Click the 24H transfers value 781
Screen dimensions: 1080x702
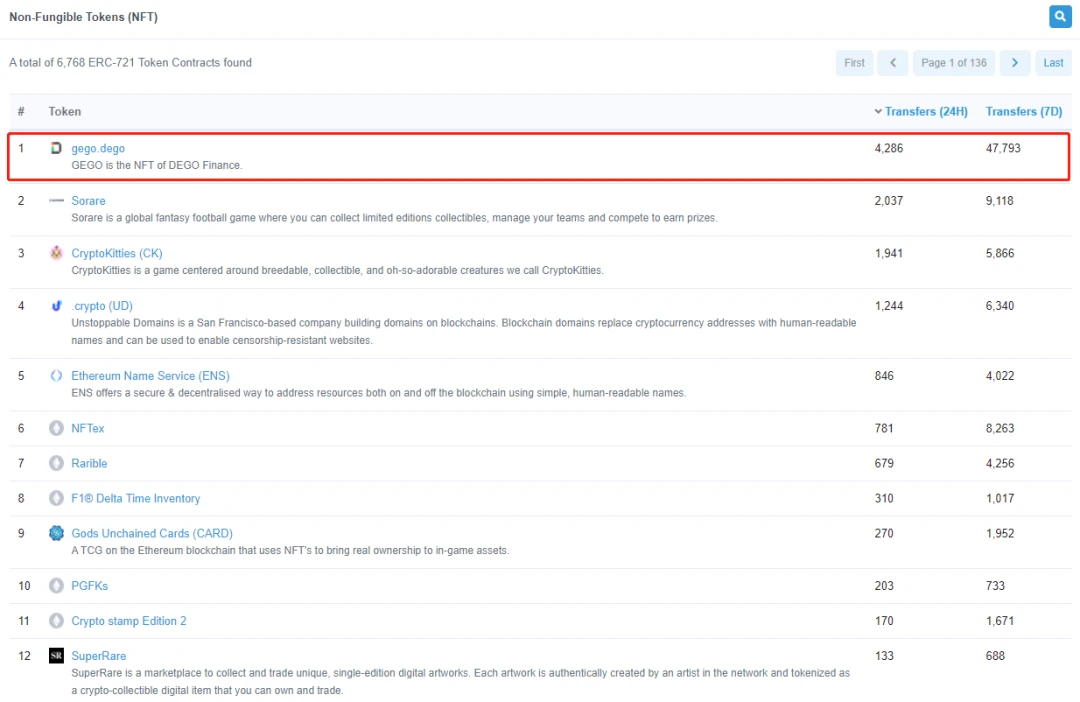[884, 428]
